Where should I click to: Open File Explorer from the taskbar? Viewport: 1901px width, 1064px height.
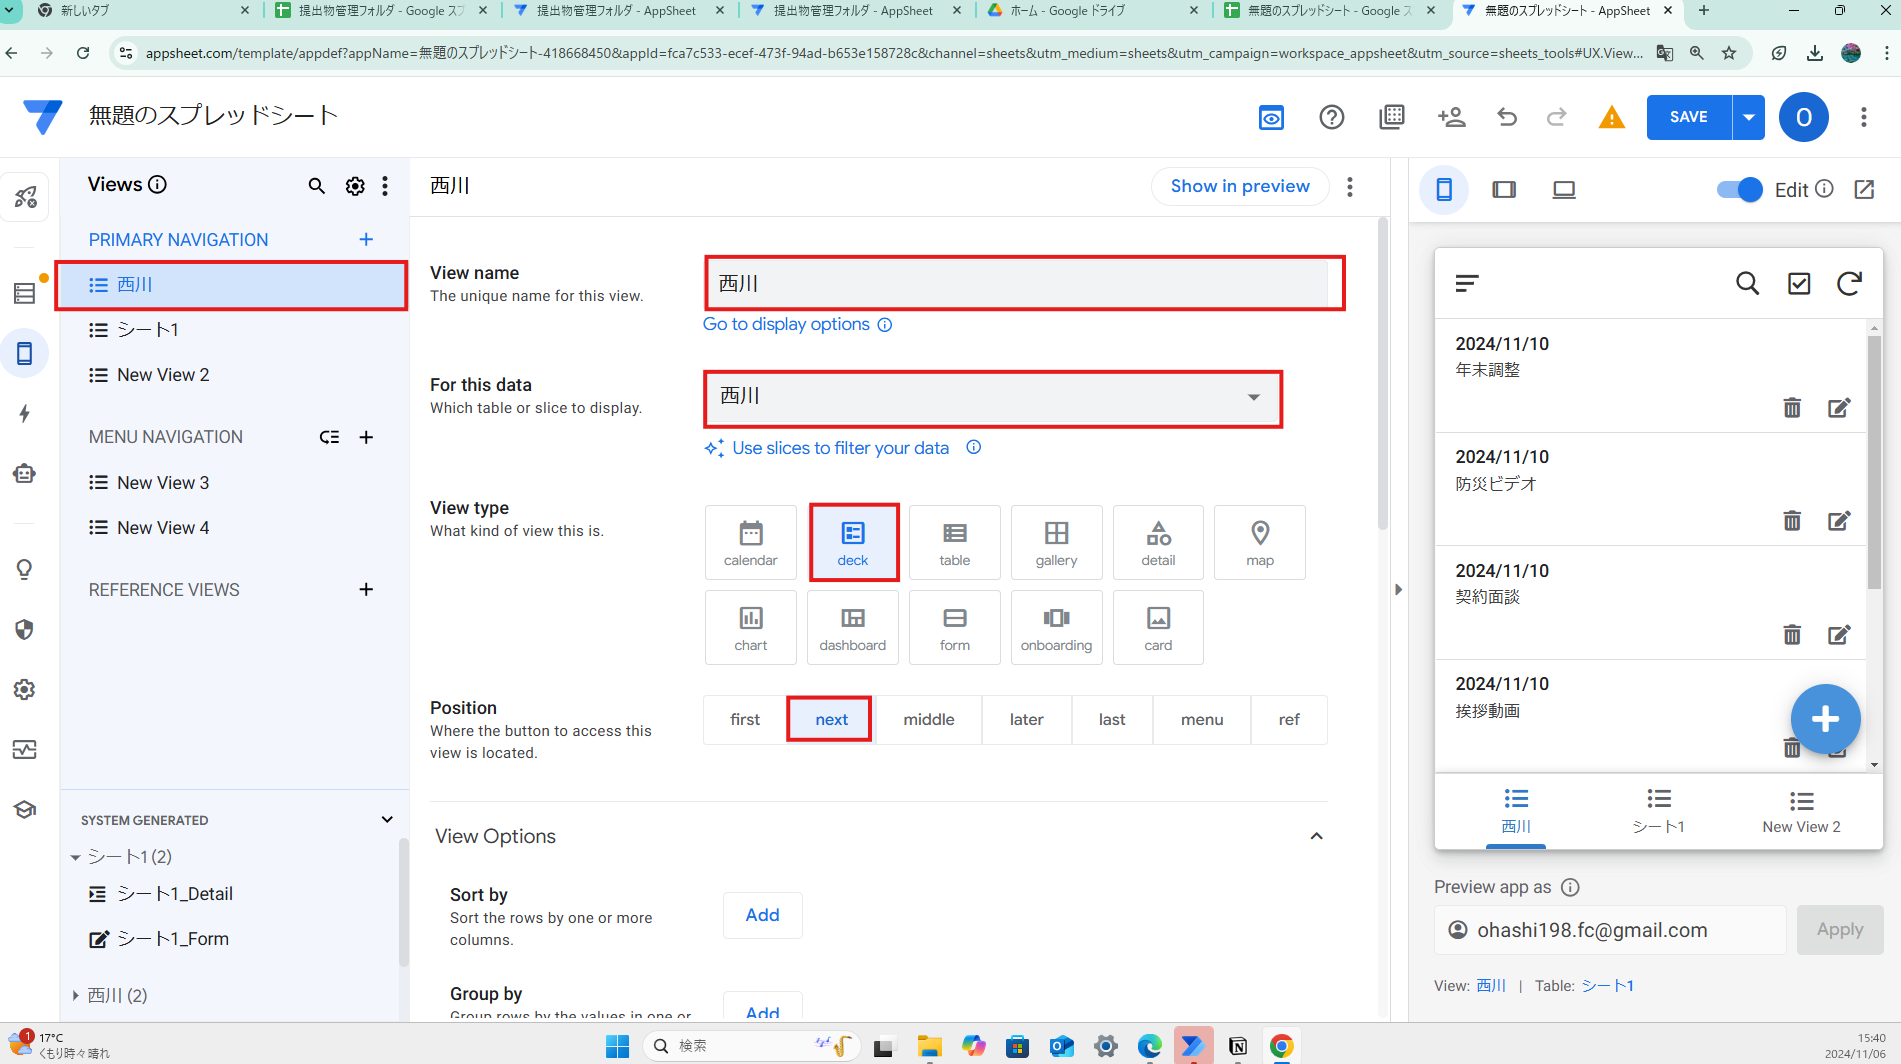[x=929, y=1046]
